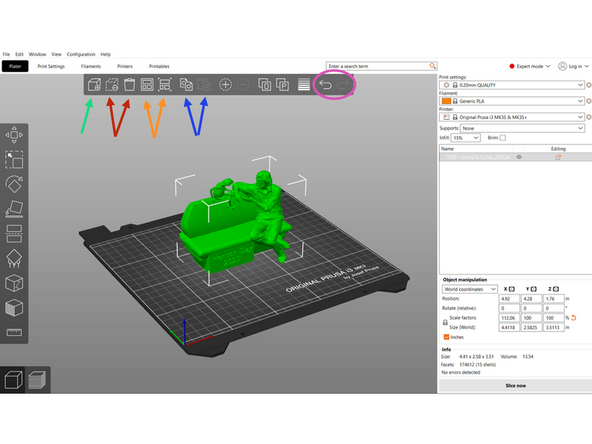The image size is (592, 444).
Task: Open print settings gear beside 0.20mm QUALITY
Action: [589, 85]
